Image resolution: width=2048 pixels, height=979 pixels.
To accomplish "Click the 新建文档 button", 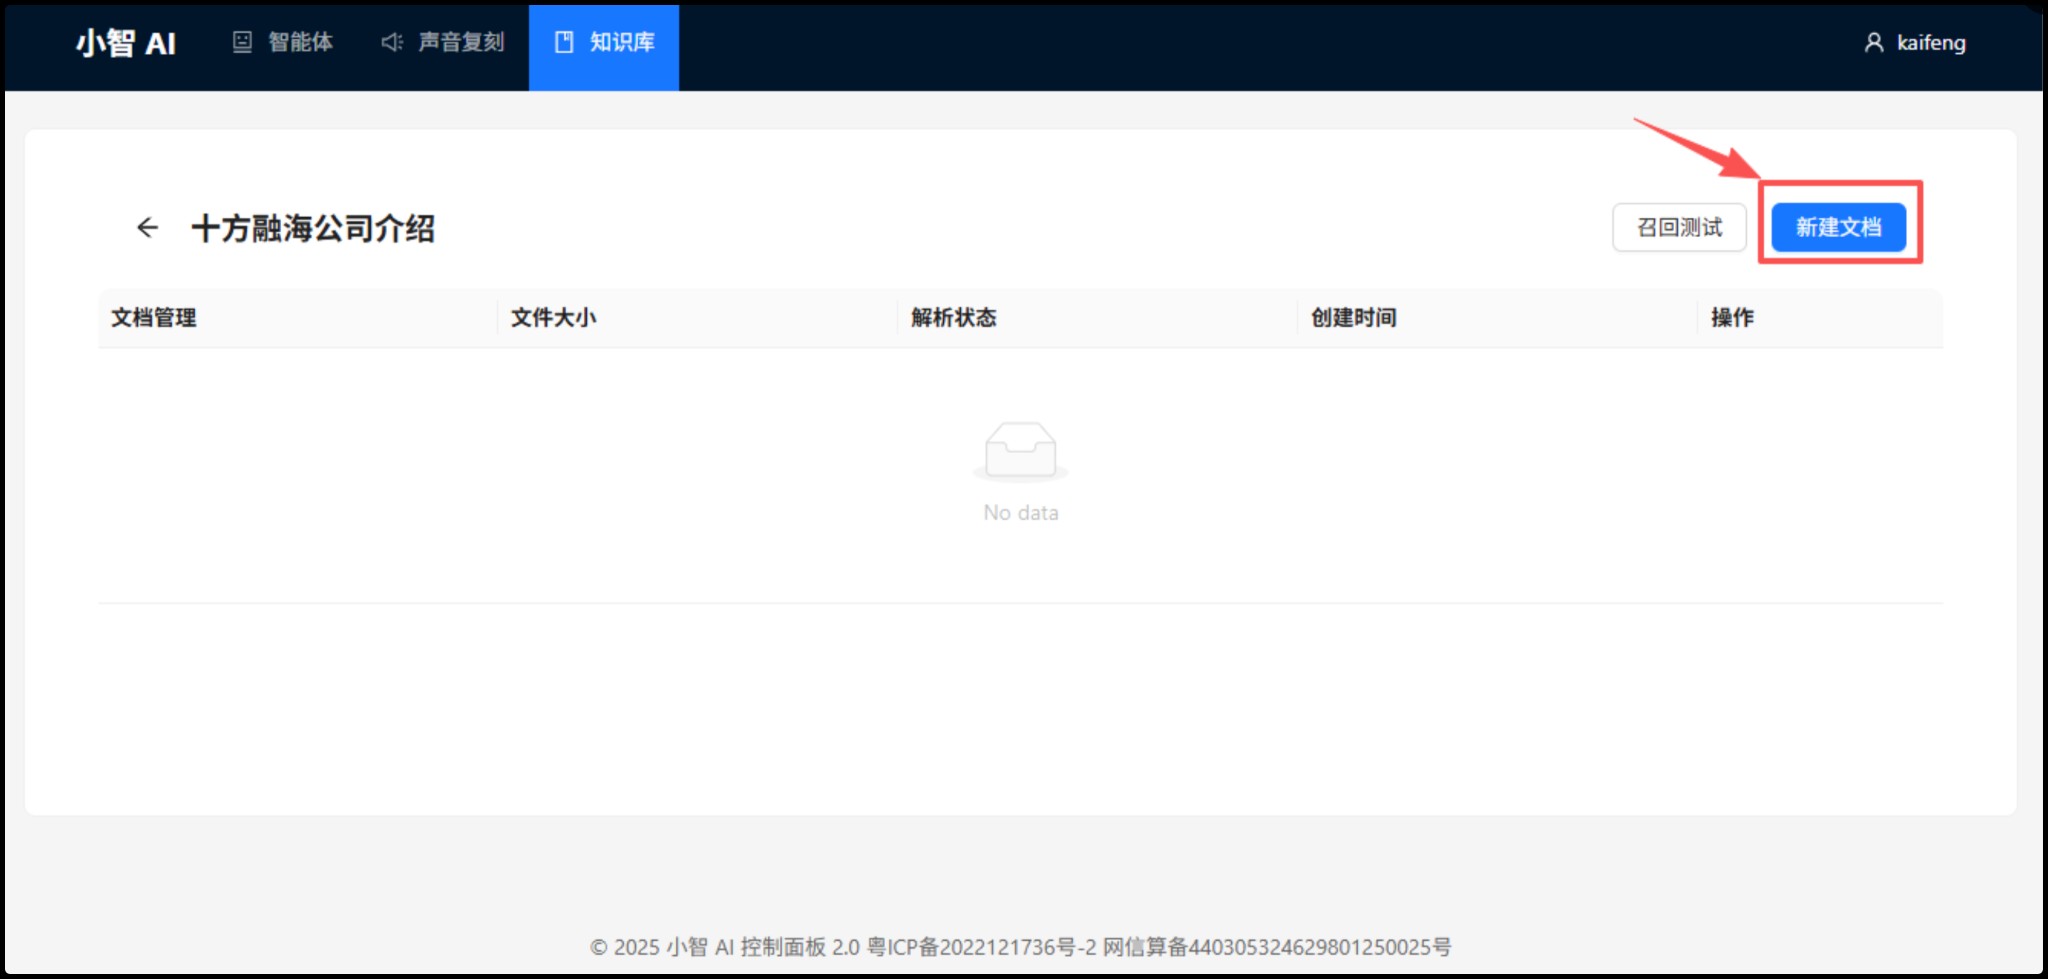I will click(1838, 227).
